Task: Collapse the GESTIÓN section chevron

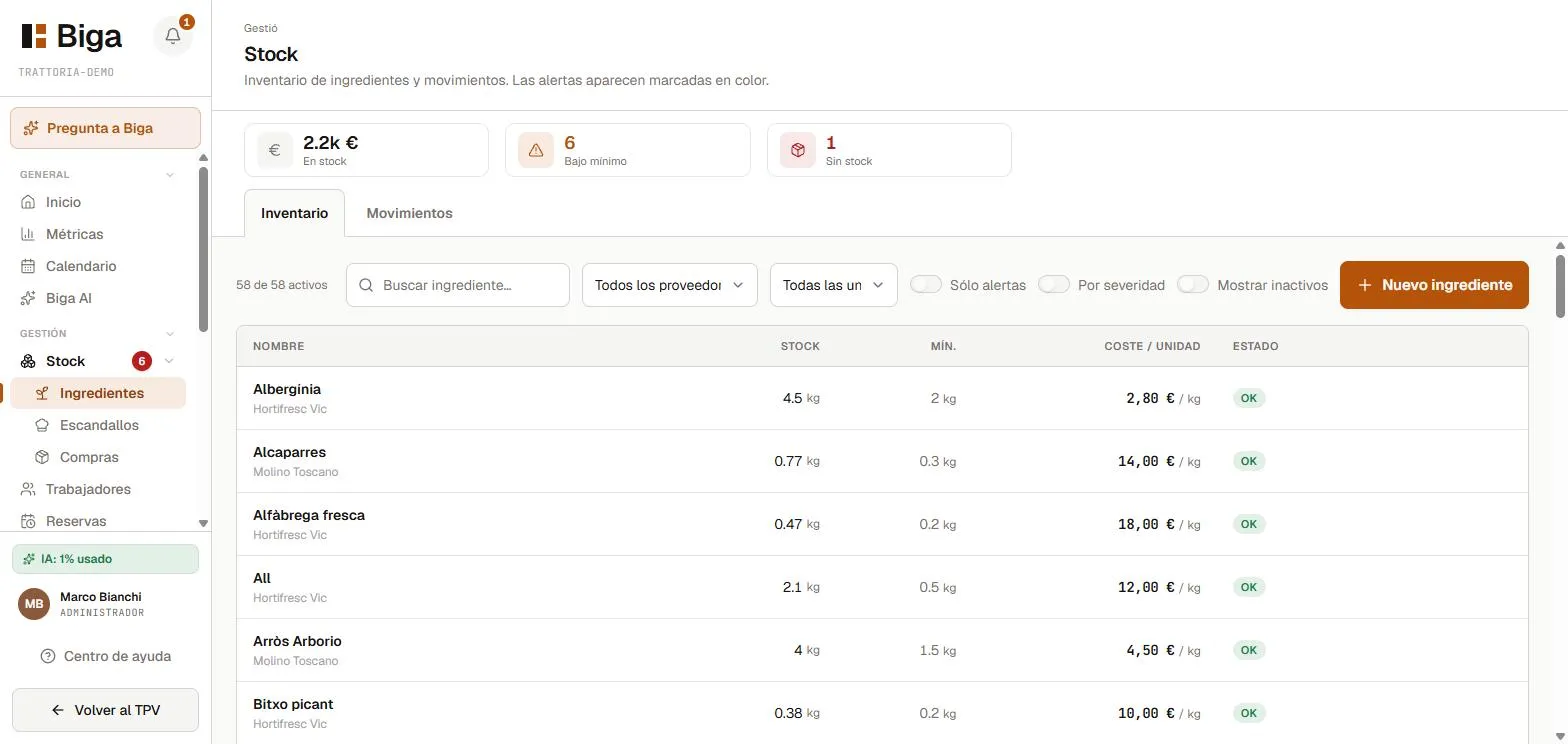Action: (170, 334)
